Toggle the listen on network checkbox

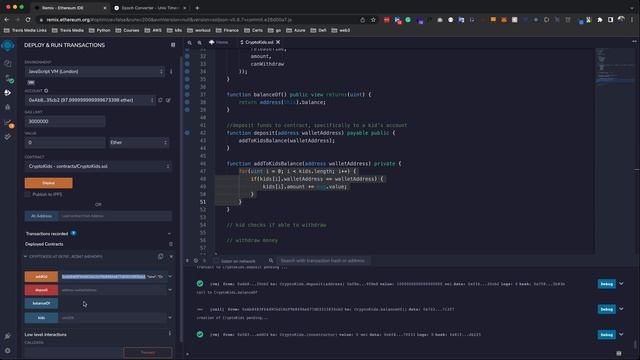[x=216, y=261]
